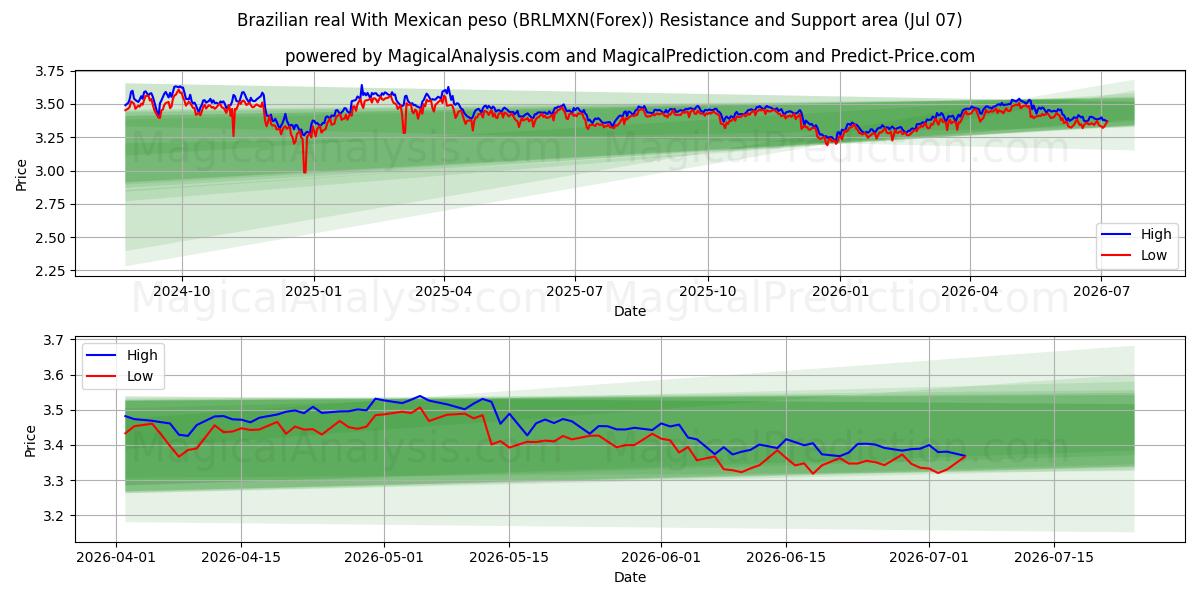Click the '2026-06-01' date tick label
The image size is (1200, 600).
(x=661, y=557)
